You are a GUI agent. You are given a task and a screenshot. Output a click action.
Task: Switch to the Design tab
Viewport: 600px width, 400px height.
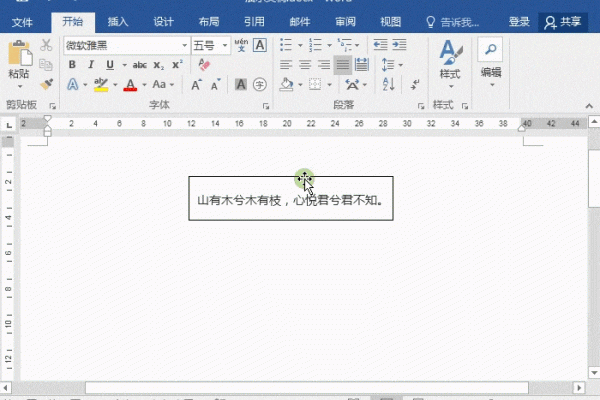[163, 22]
